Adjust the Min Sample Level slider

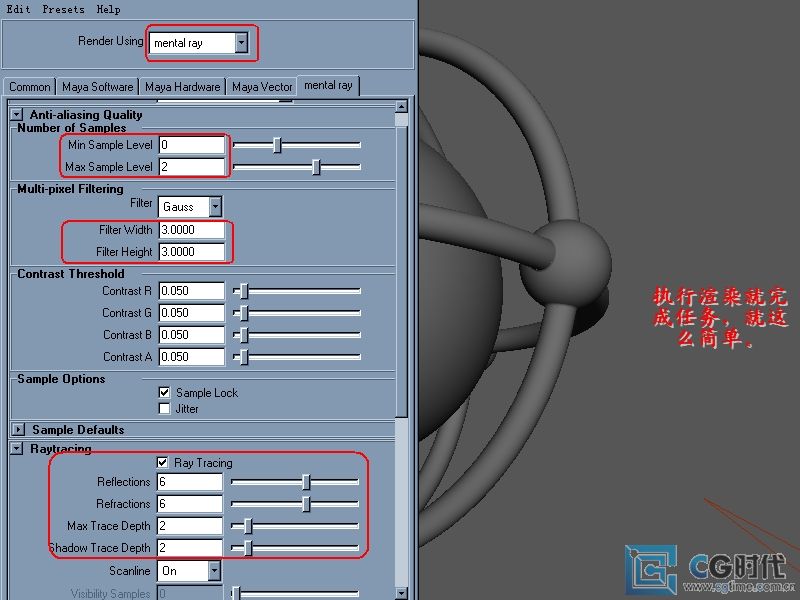(277, 145)
